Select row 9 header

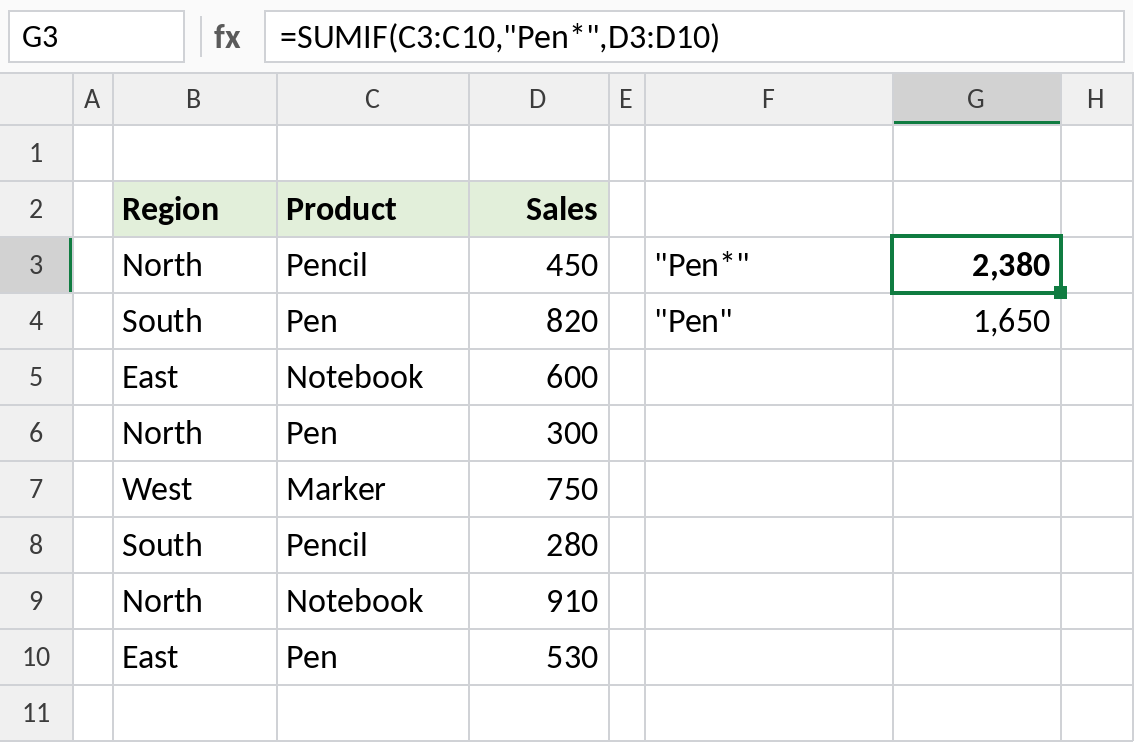coord(36,601)
